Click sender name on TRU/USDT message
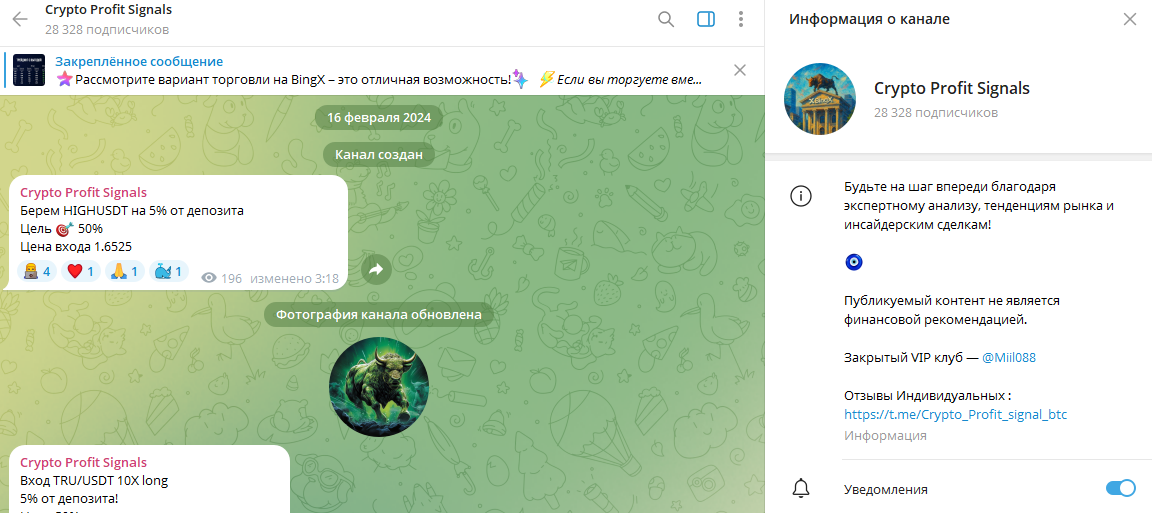The width and height of the screenshot is (1152, 513). 83,463
